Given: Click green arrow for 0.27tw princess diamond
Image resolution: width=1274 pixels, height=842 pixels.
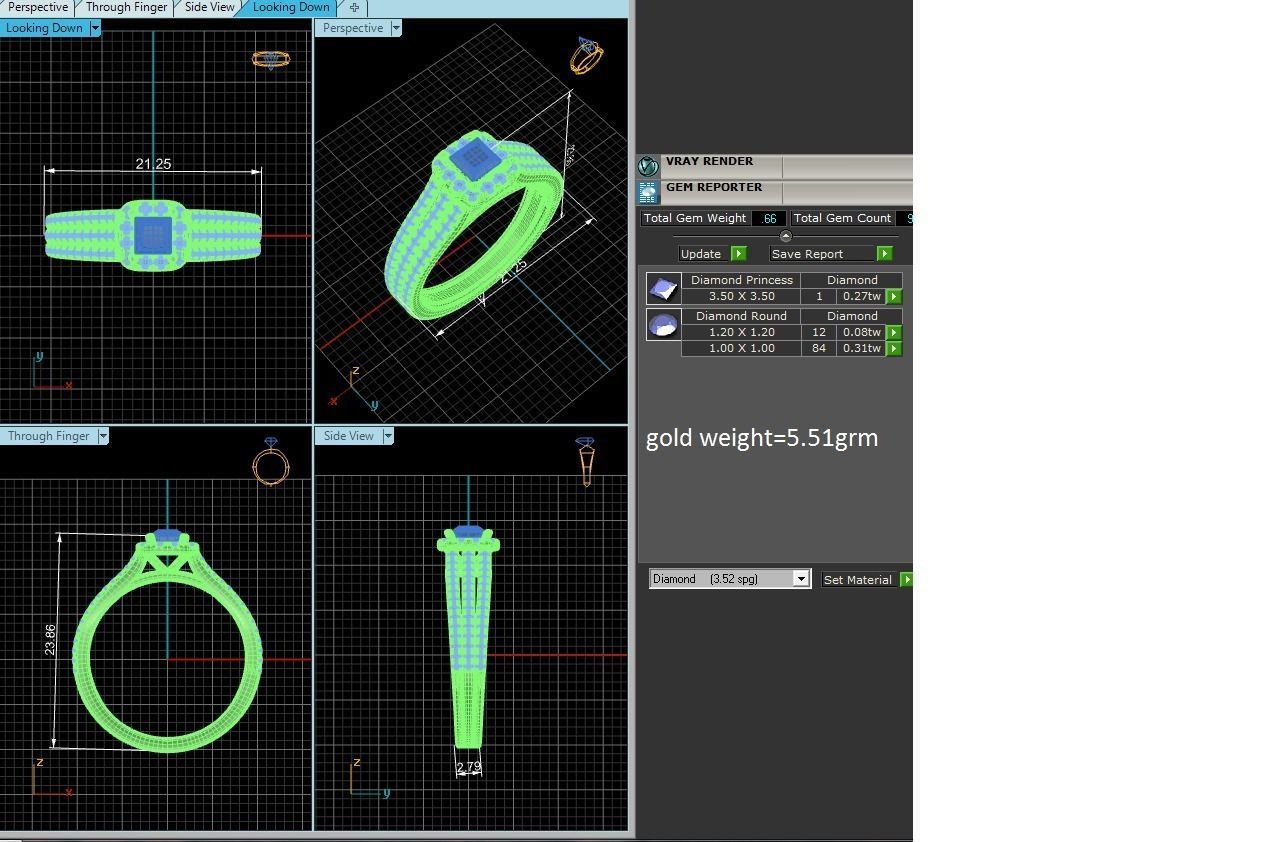Looking at the screenshot, I should coord(894,296).
